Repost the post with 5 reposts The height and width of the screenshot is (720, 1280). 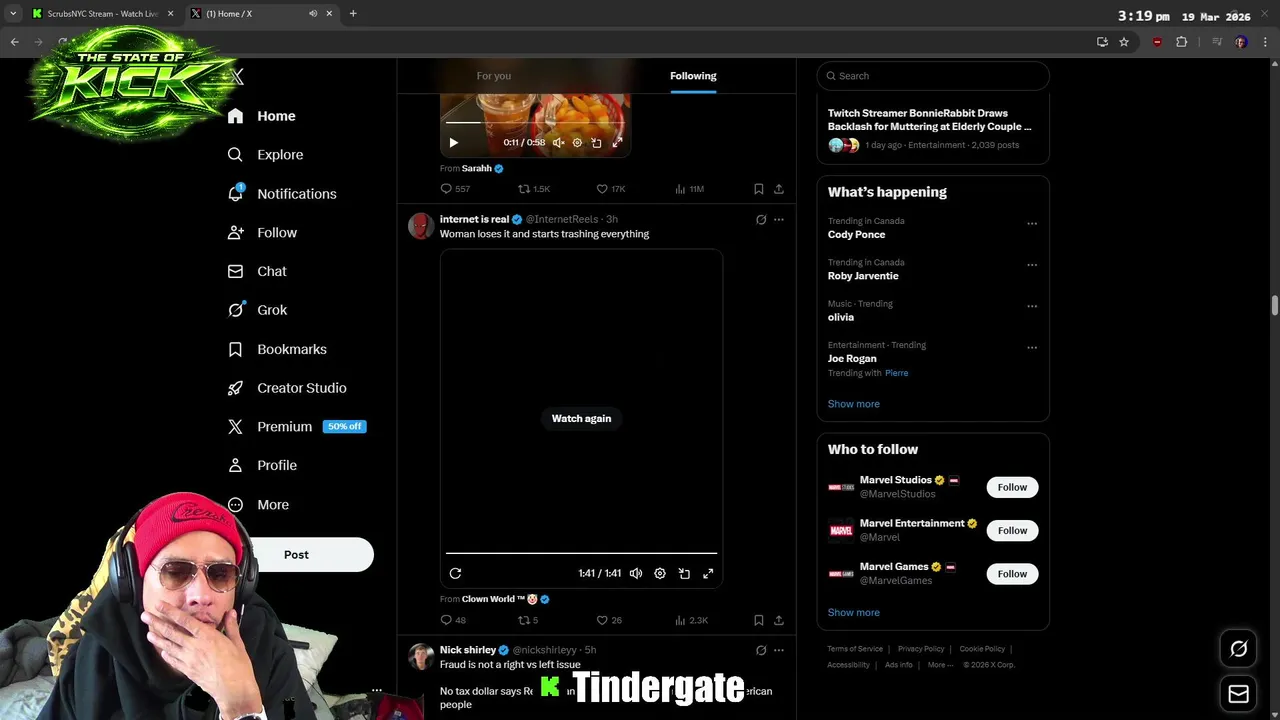click(x=528, y=620)
